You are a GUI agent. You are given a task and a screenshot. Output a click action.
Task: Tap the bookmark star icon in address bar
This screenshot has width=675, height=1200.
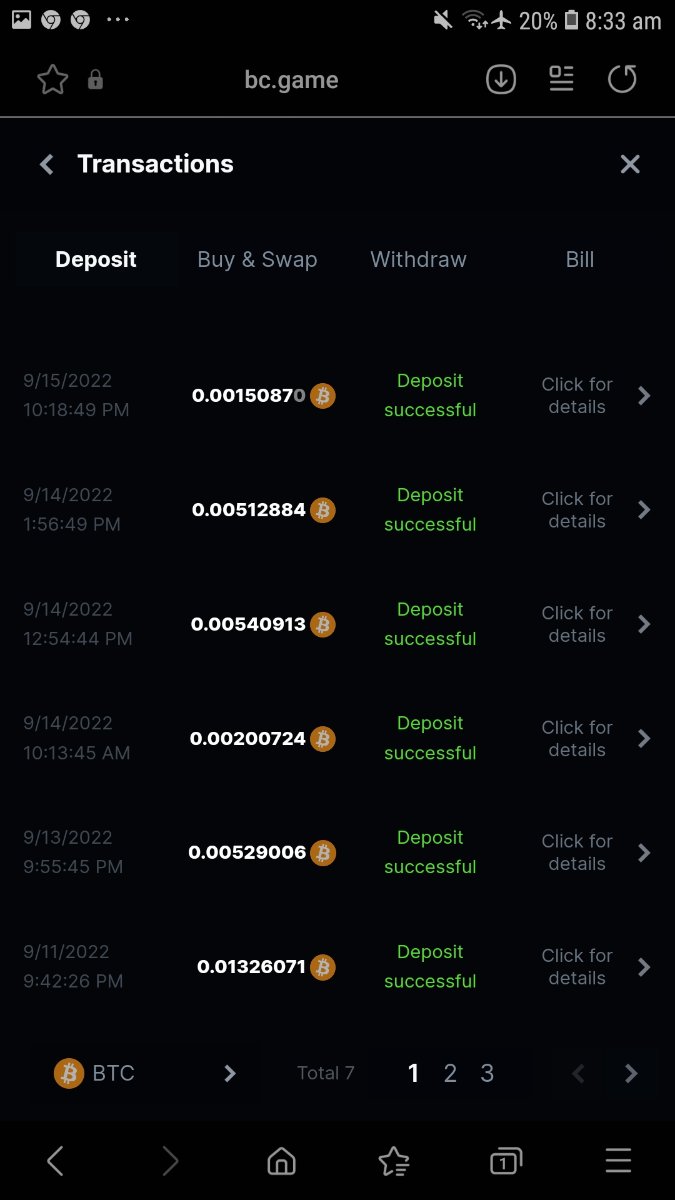52,80
